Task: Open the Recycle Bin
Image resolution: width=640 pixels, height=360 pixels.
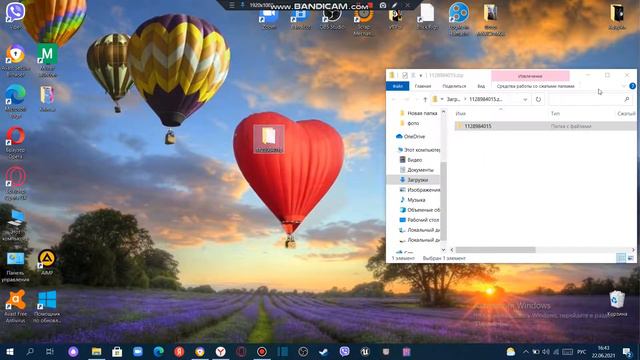Action: click(617, 303)
